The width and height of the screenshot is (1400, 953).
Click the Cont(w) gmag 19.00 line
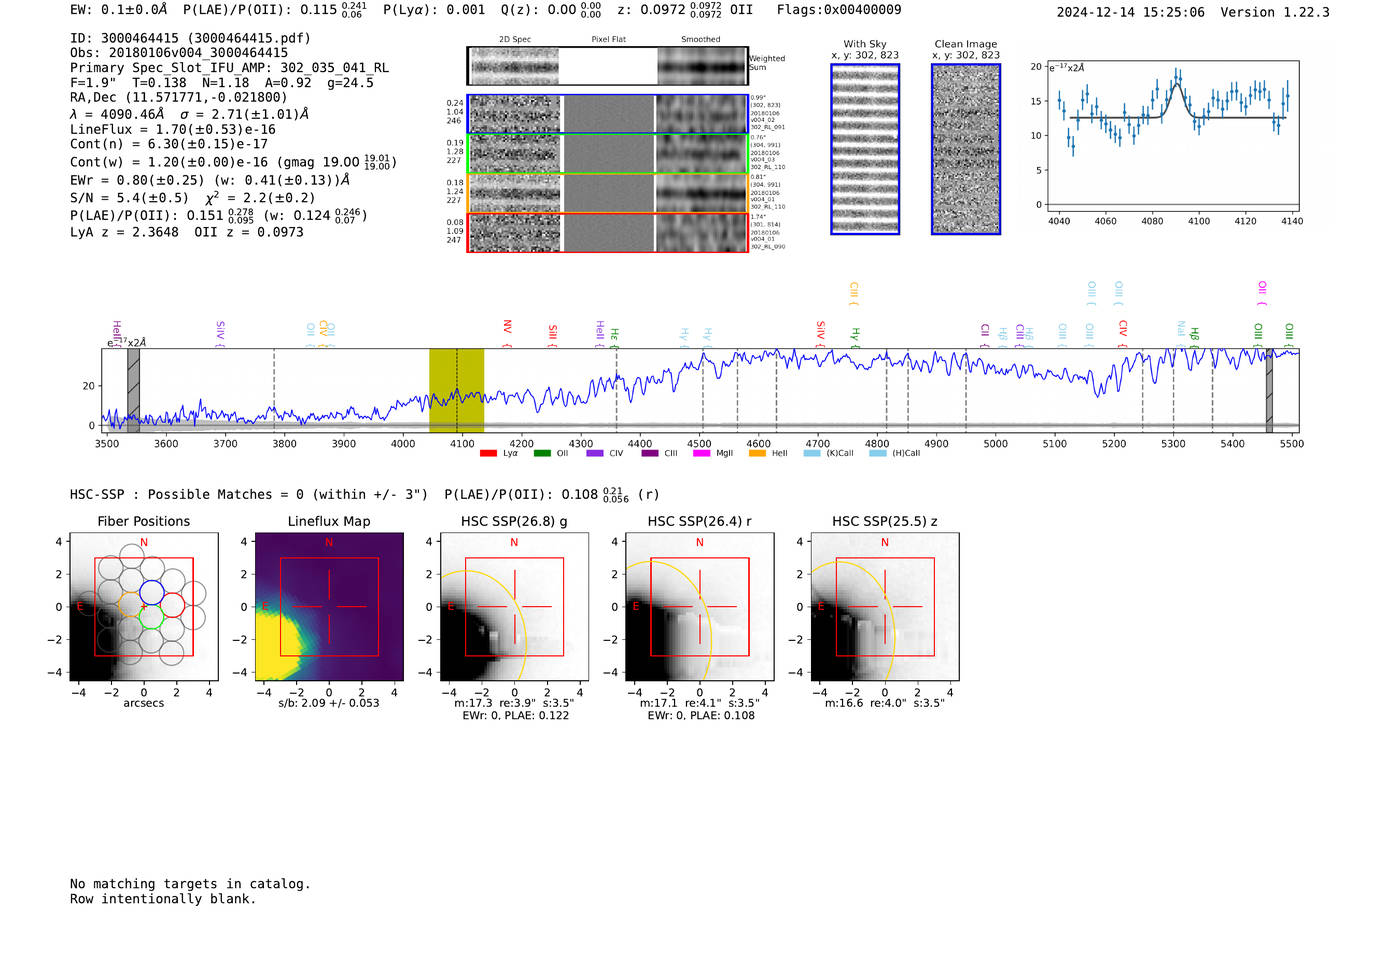[234, 162]
